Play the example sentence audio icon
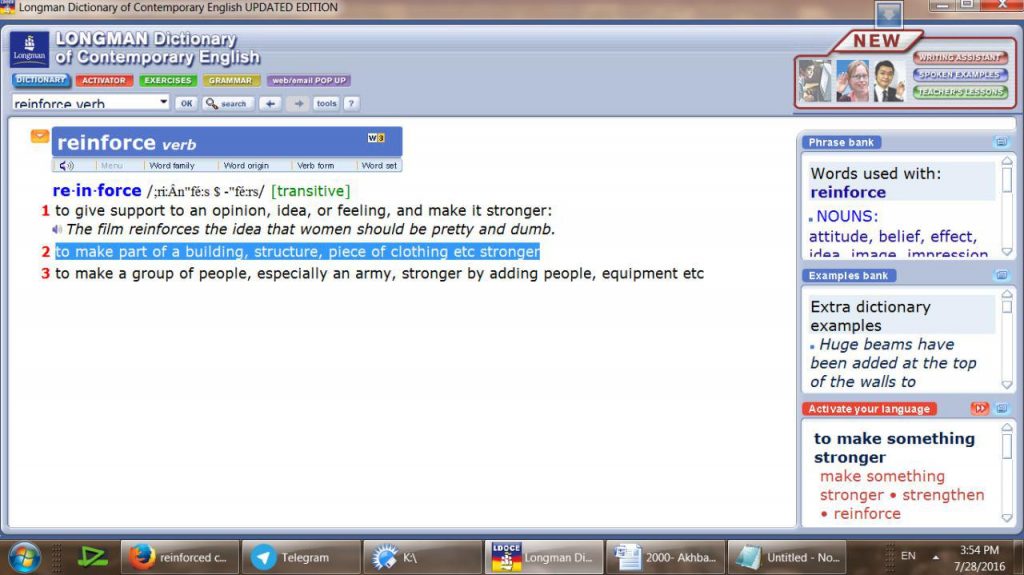 pos(57,229)
